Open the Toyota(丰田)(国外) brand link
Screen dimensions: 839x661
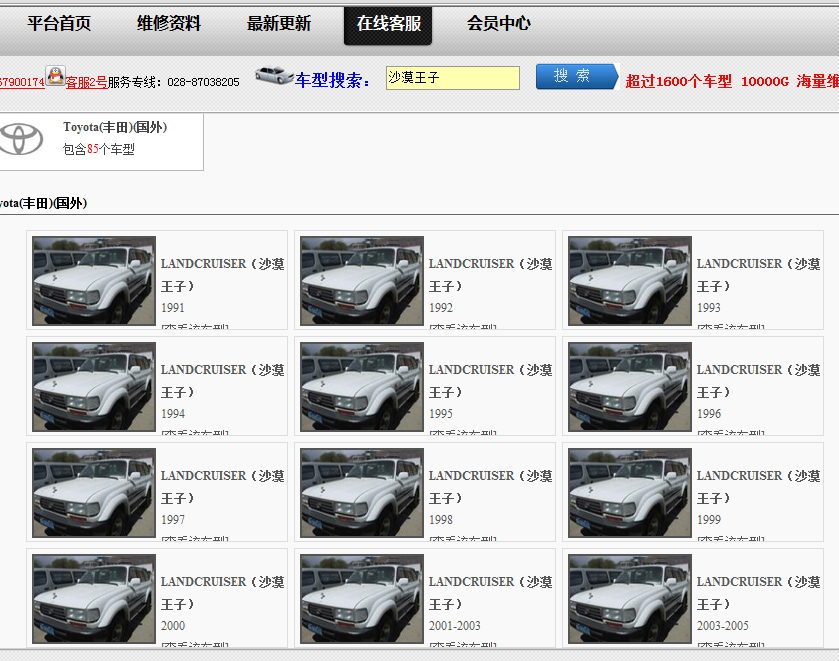pyautogui.click(x=115, y=127)
